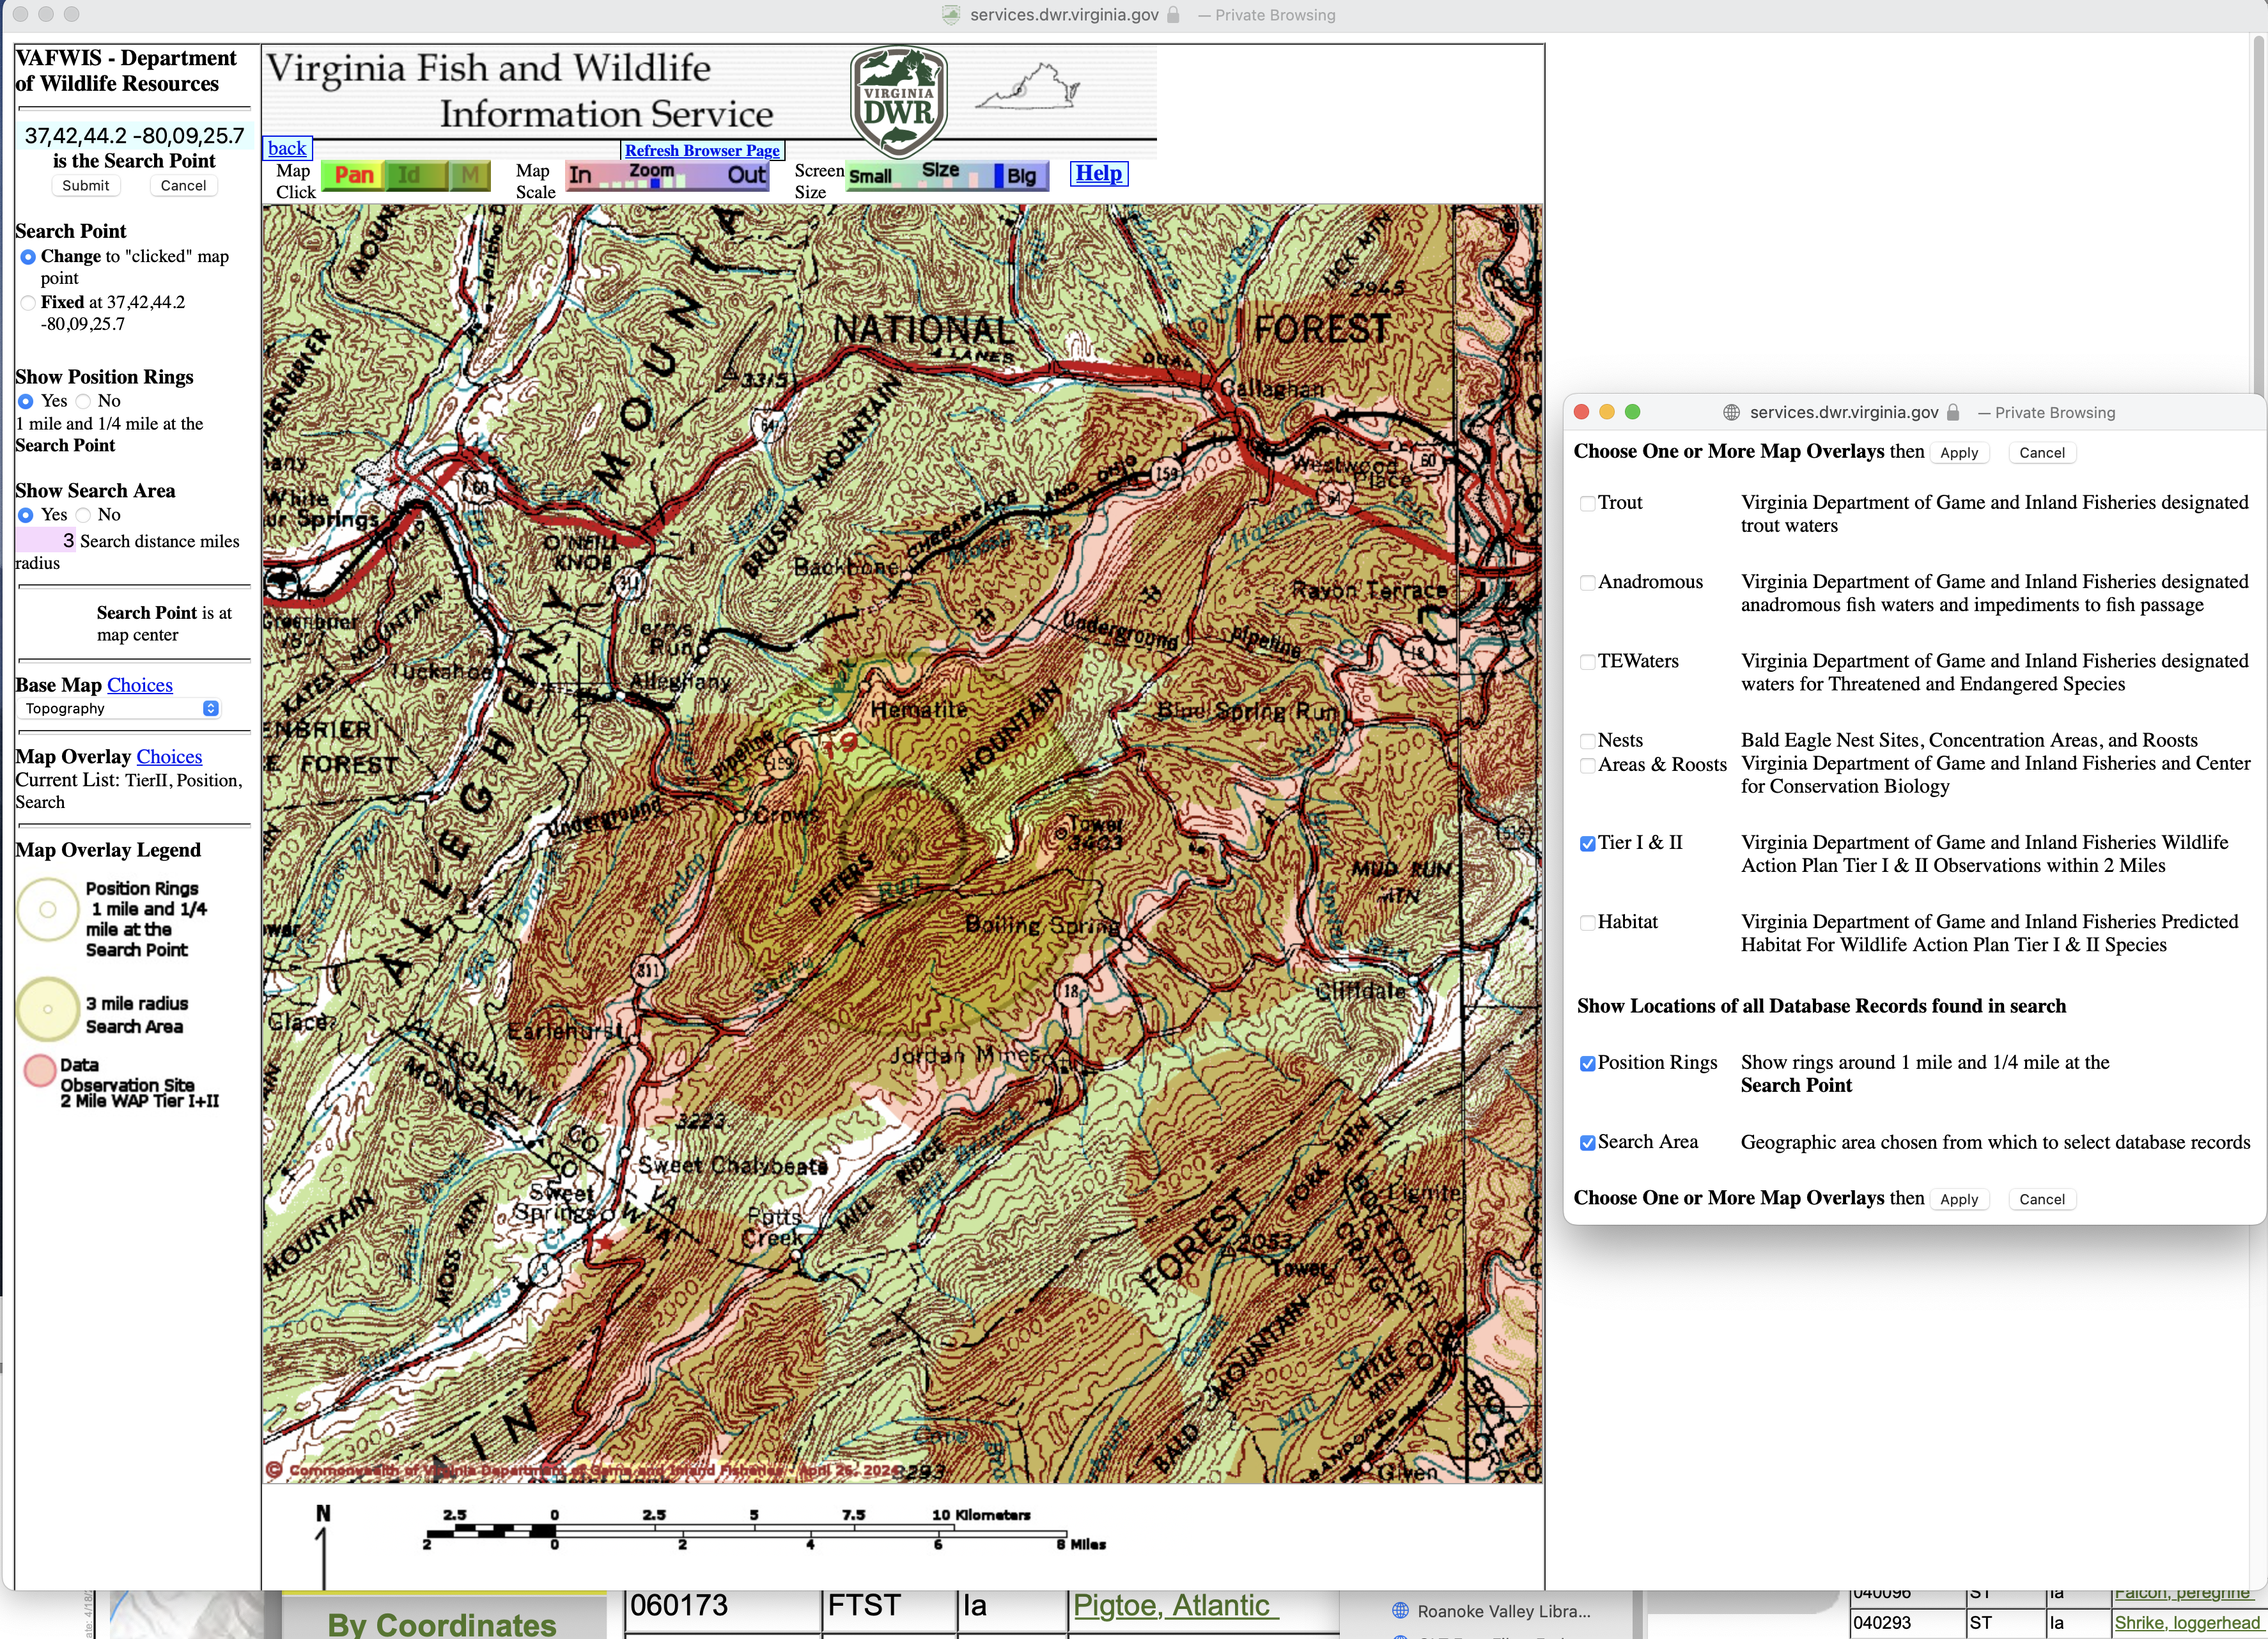Open Map Overlay Choices link
Viewport: 2268px width, 1639px height.
[169, 757]
